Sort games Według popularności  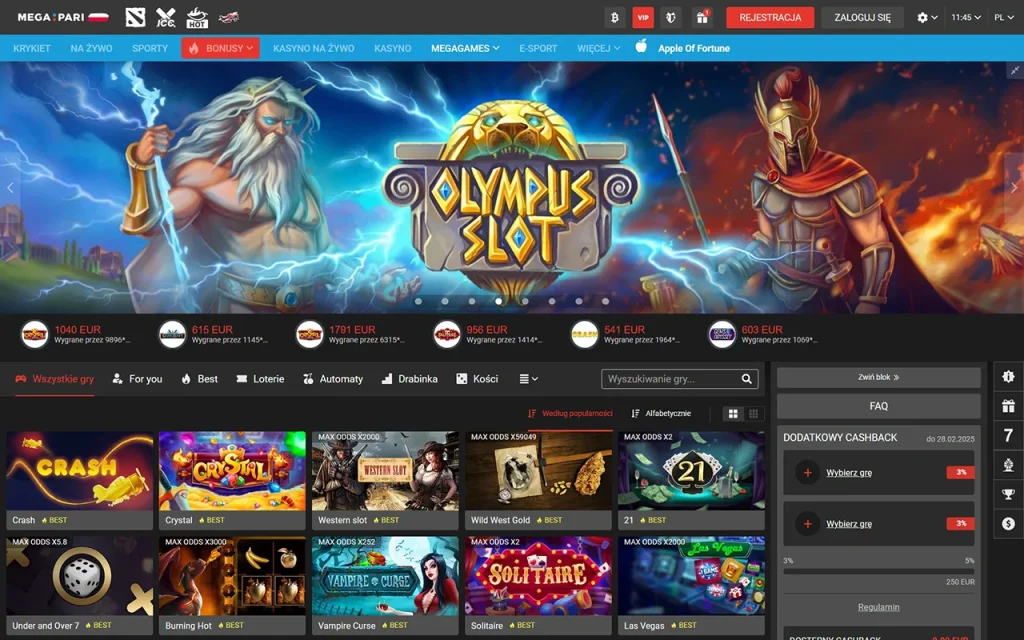point(570,413)
